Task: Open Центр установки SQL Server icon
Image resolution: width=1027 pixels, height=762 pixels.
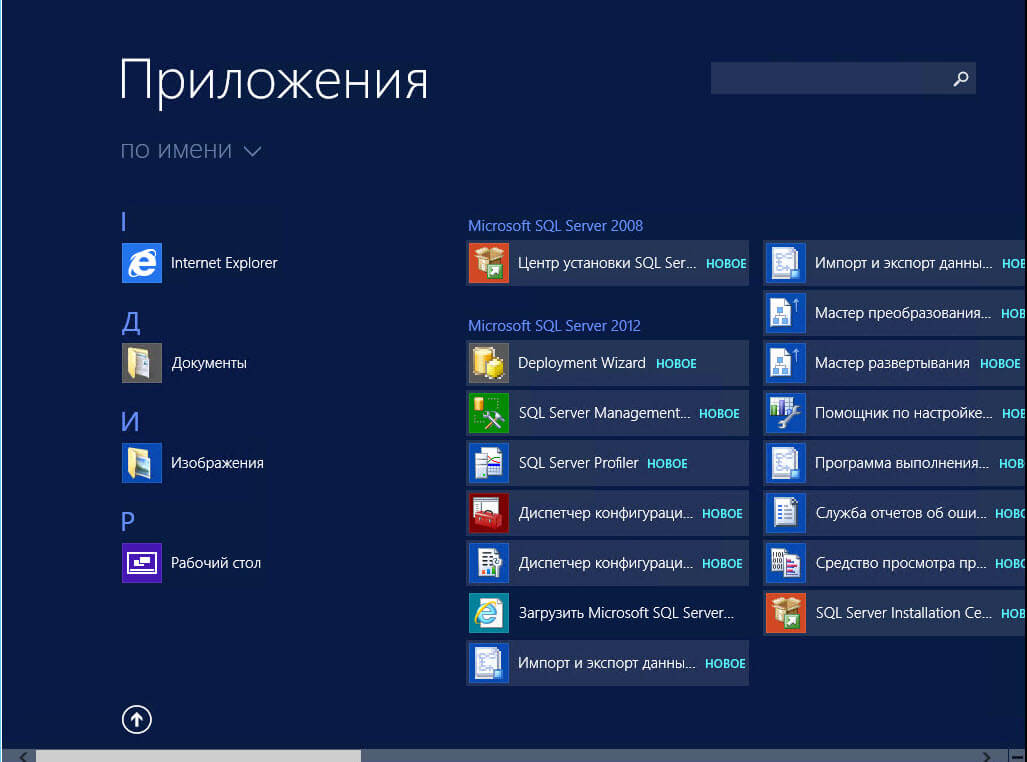Action: [489, 263]
